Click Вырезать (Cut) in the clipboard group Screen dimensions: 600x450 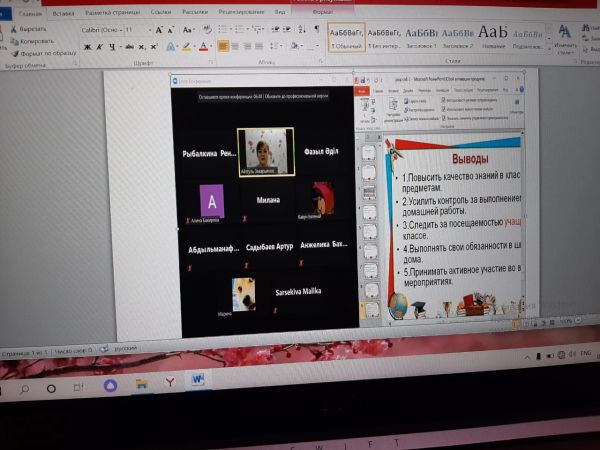click(31, 29)
